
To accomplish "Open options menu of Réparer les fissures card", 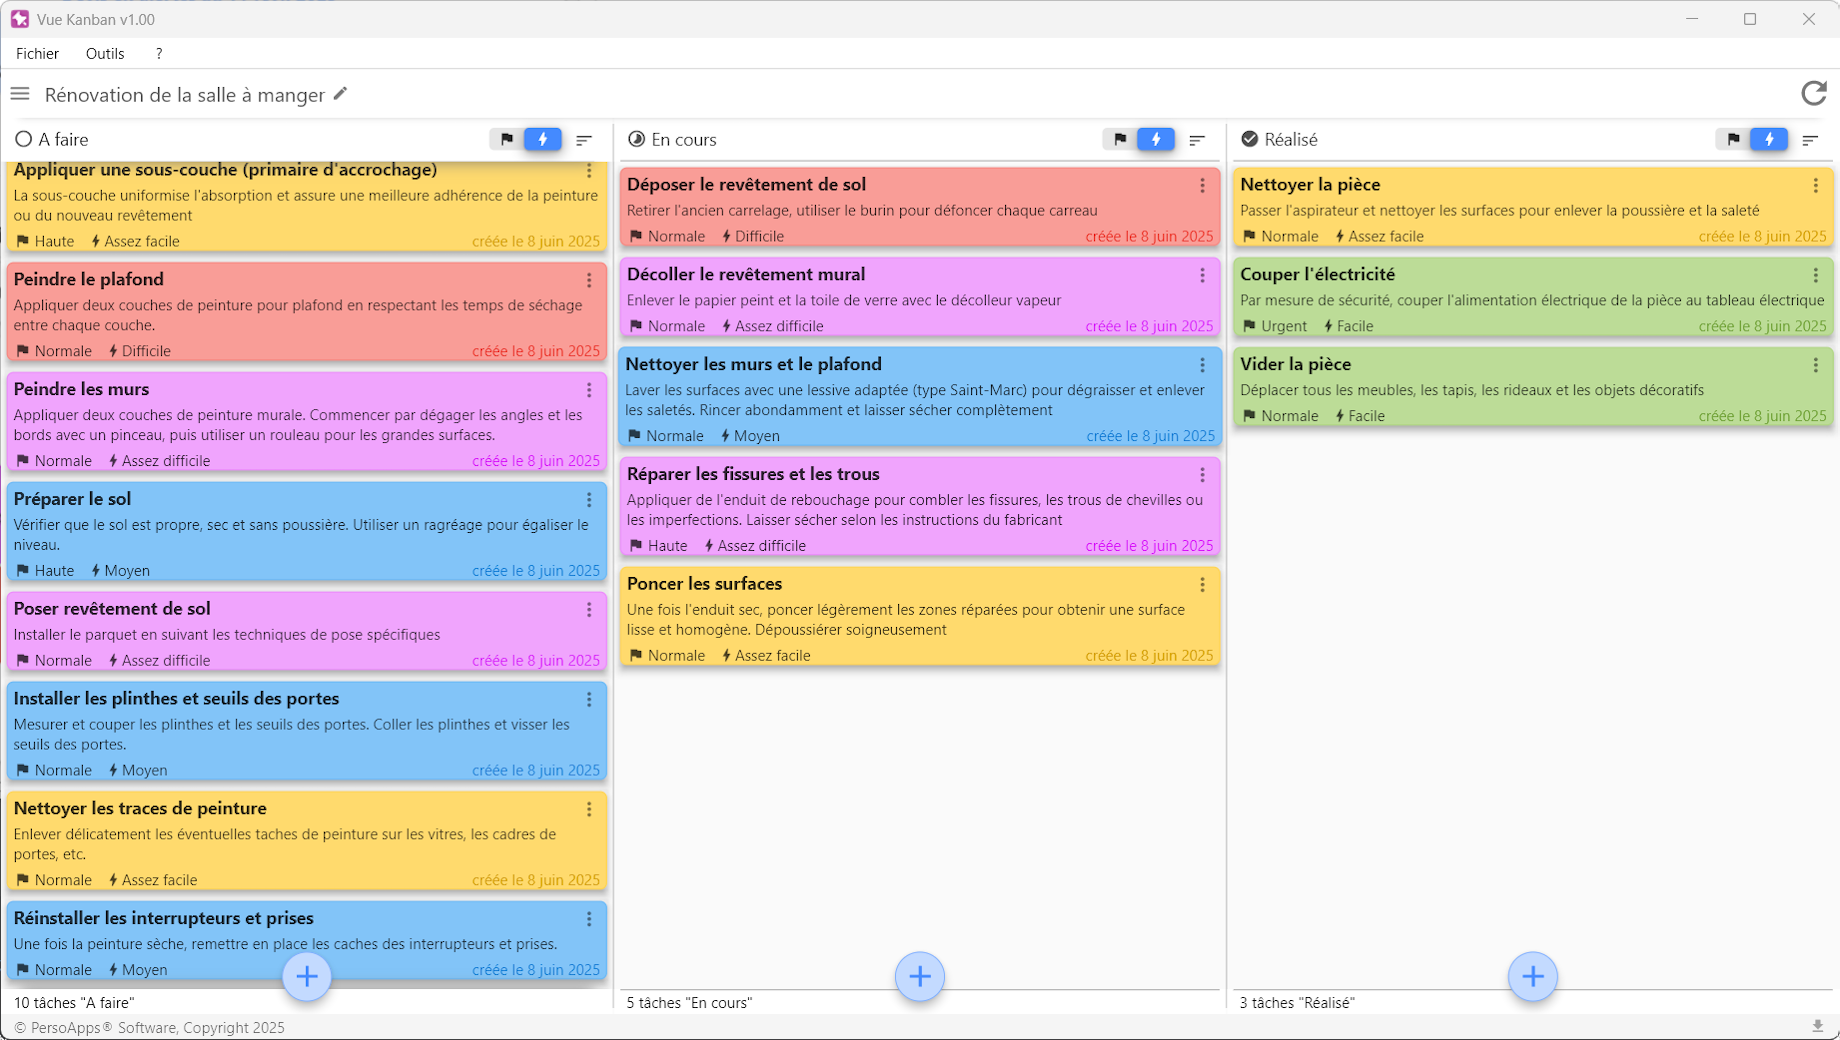I will 1202,475.
